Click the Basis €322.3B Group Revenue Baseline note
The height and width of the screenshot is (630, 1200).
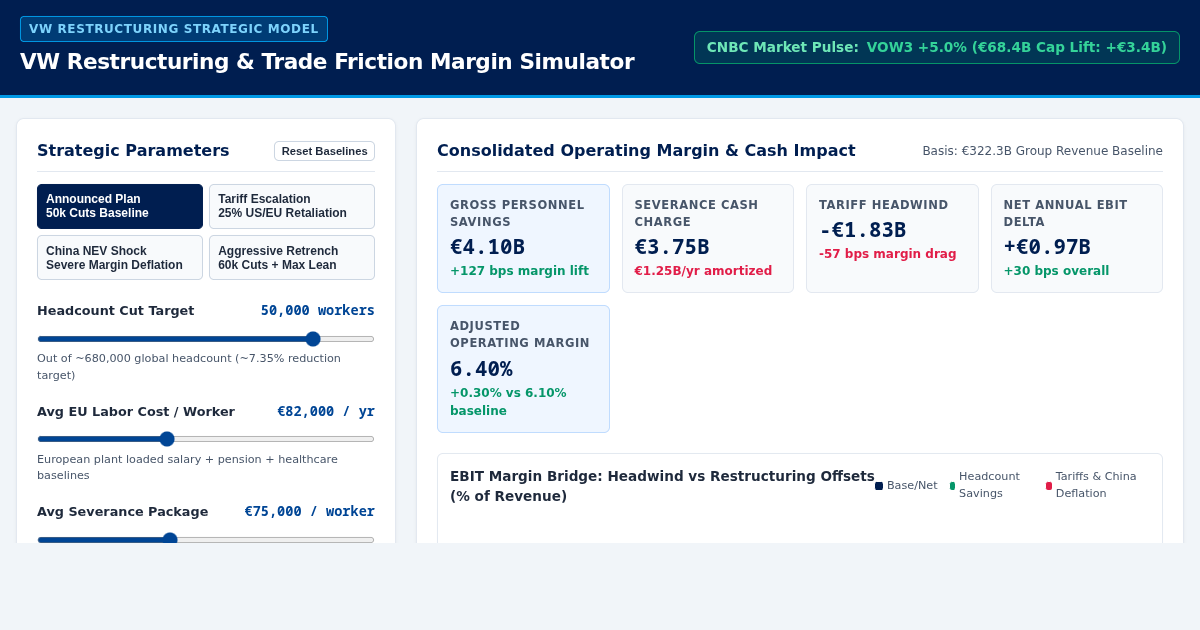[1042, 151]
